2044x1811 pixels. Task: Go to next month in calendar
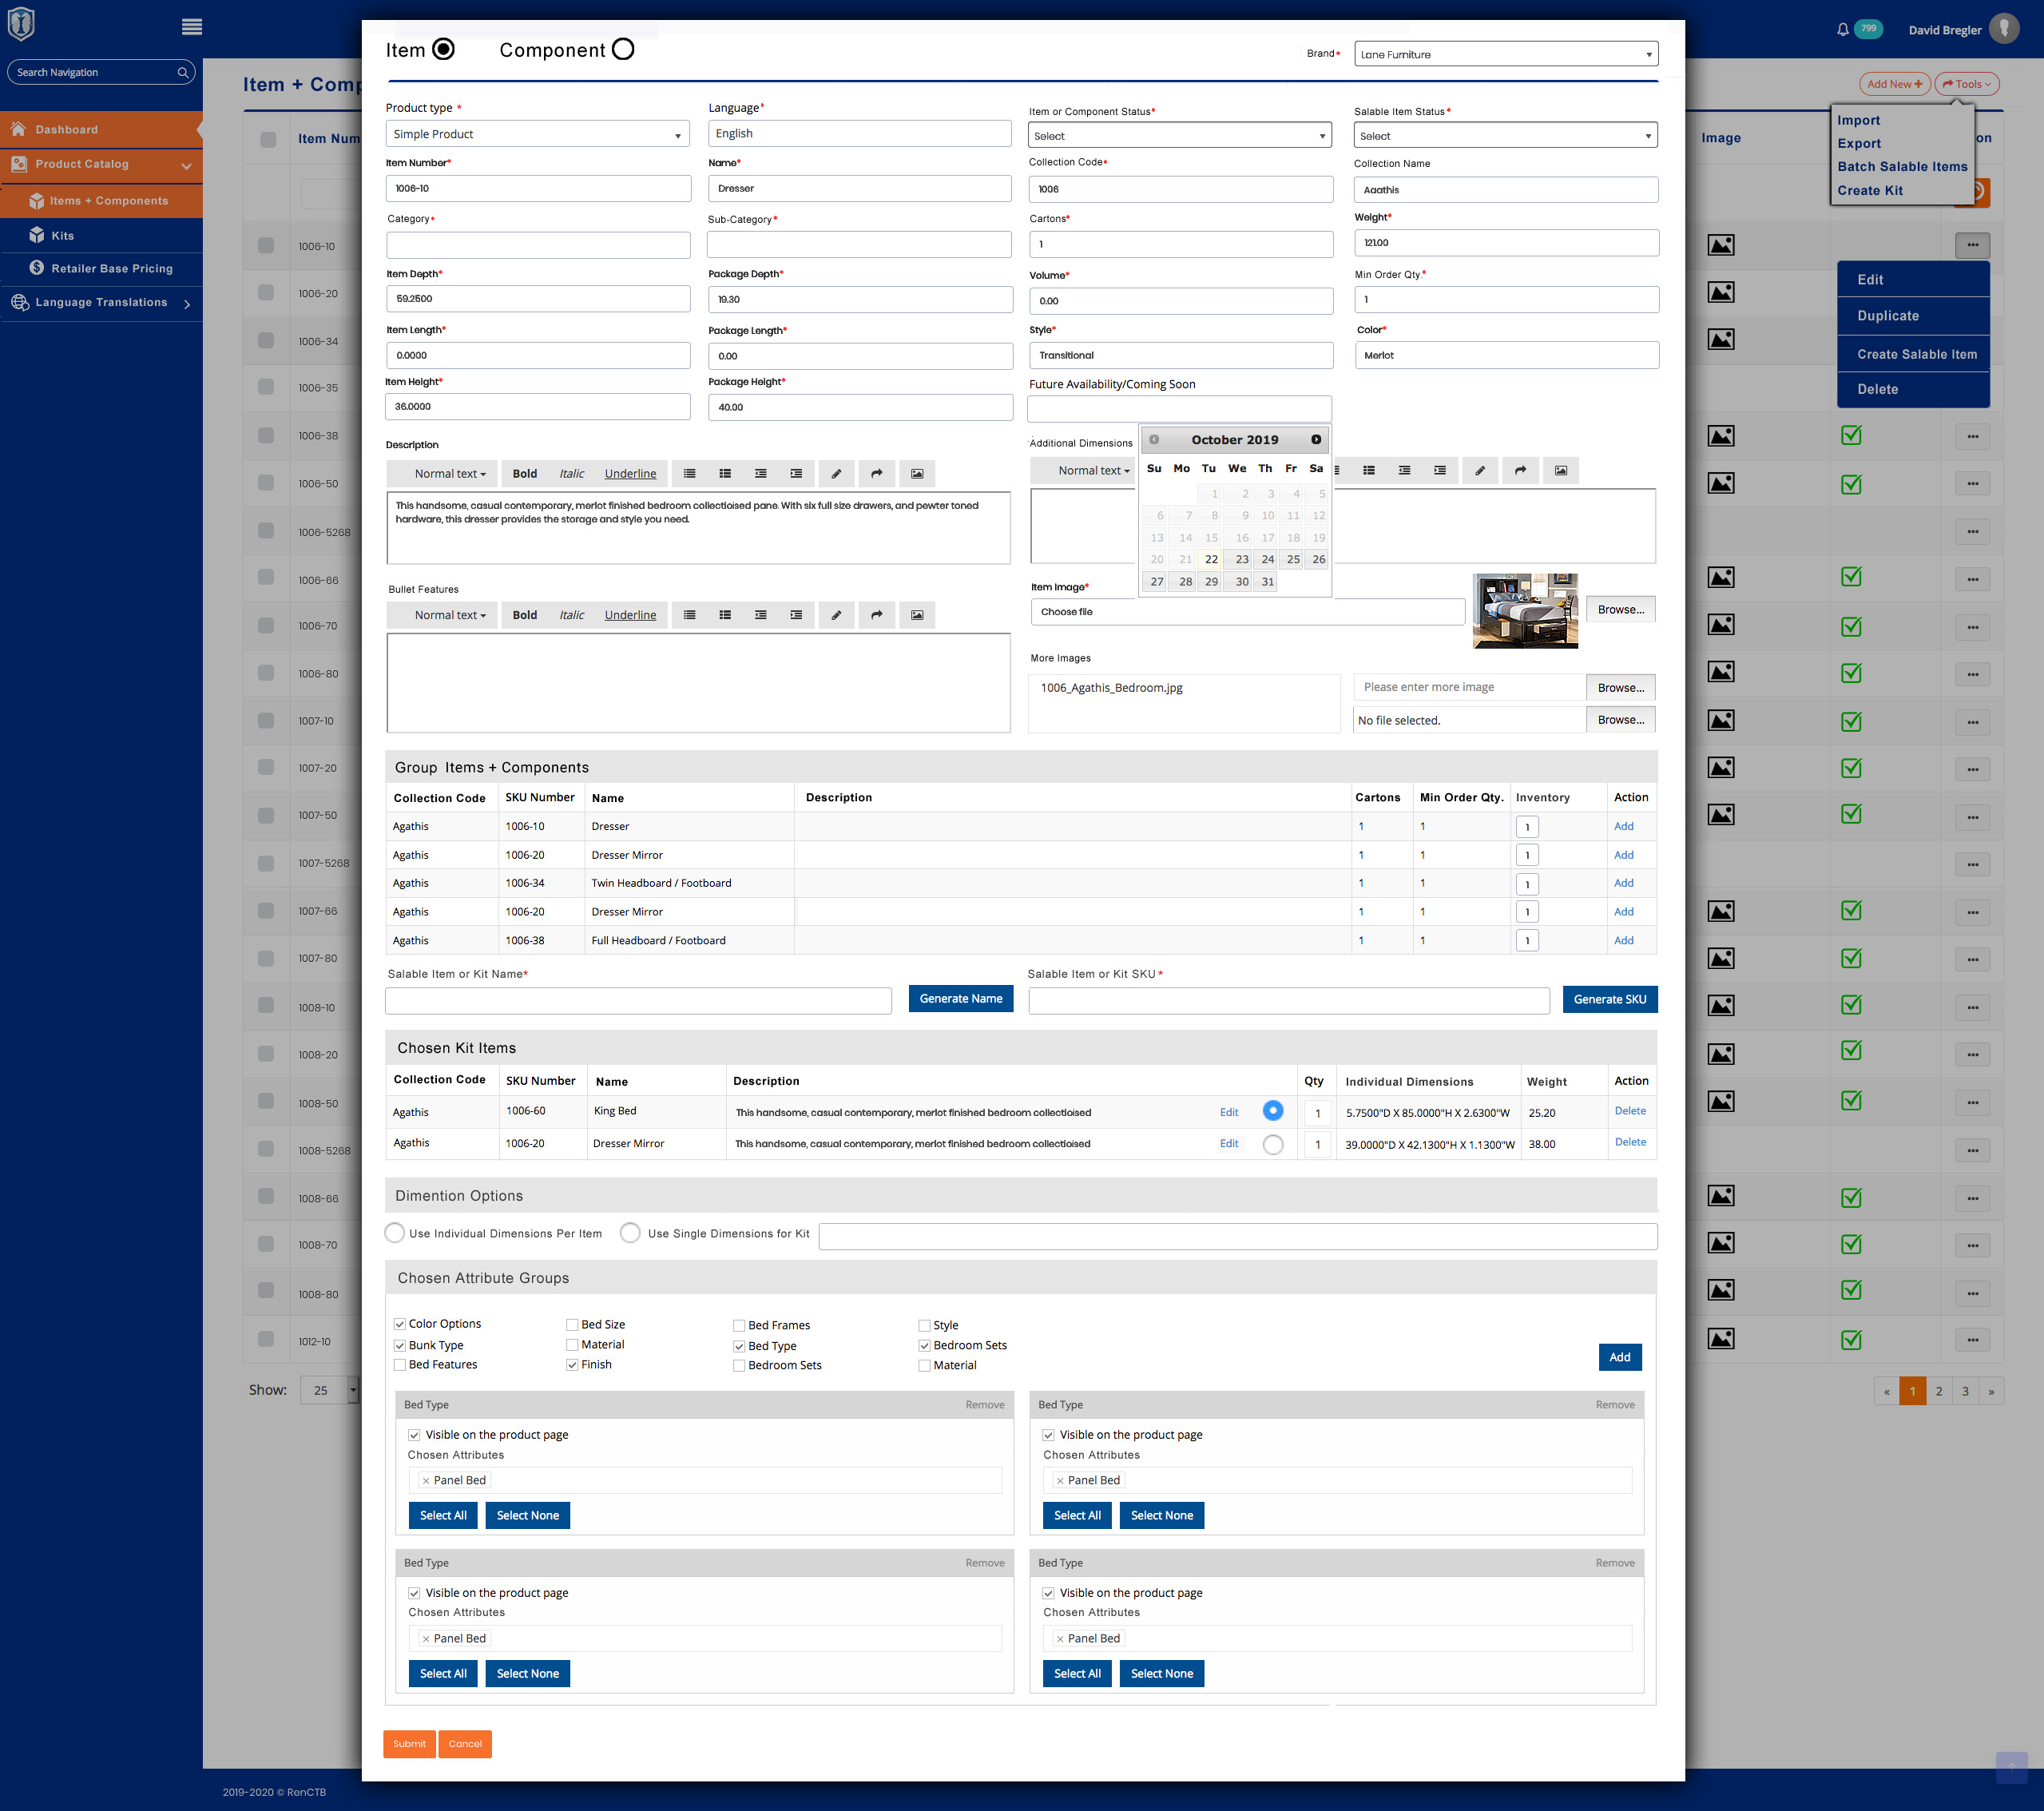tap(1316, 440)
